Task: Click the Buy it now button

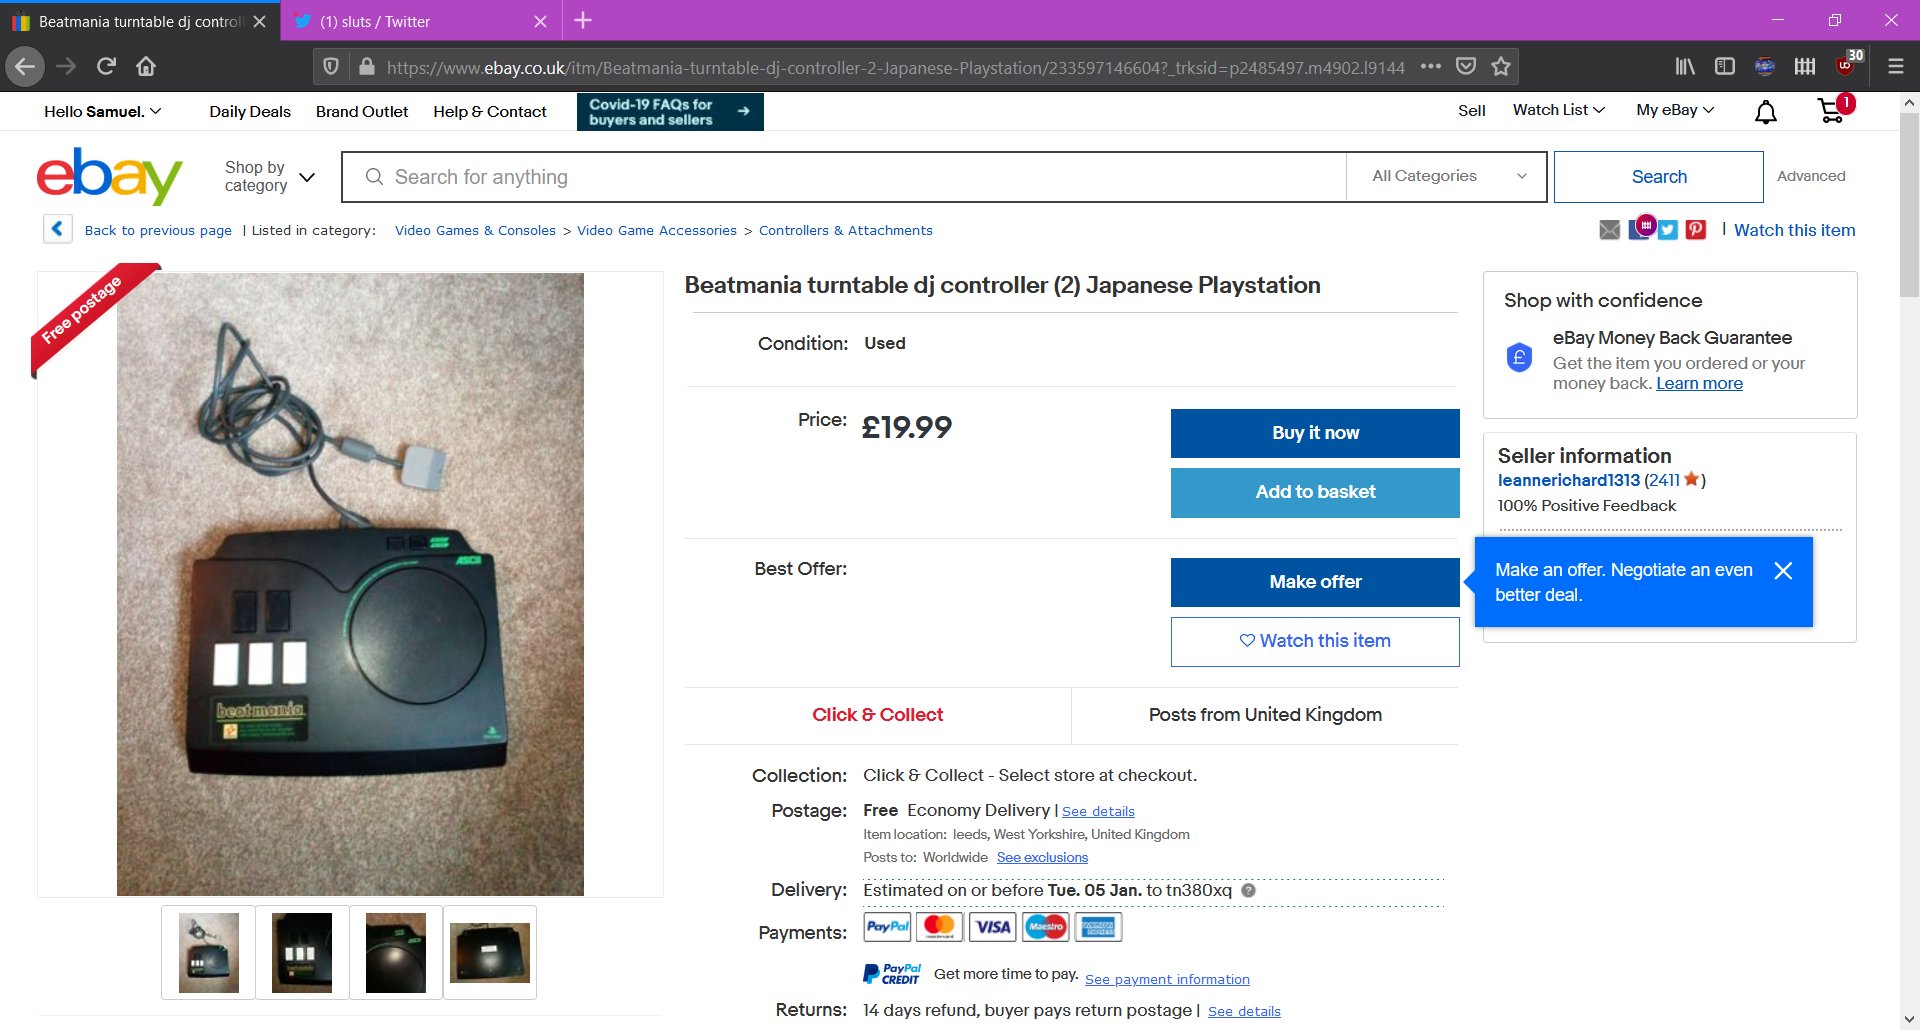Action: [x=1315, y=433]
